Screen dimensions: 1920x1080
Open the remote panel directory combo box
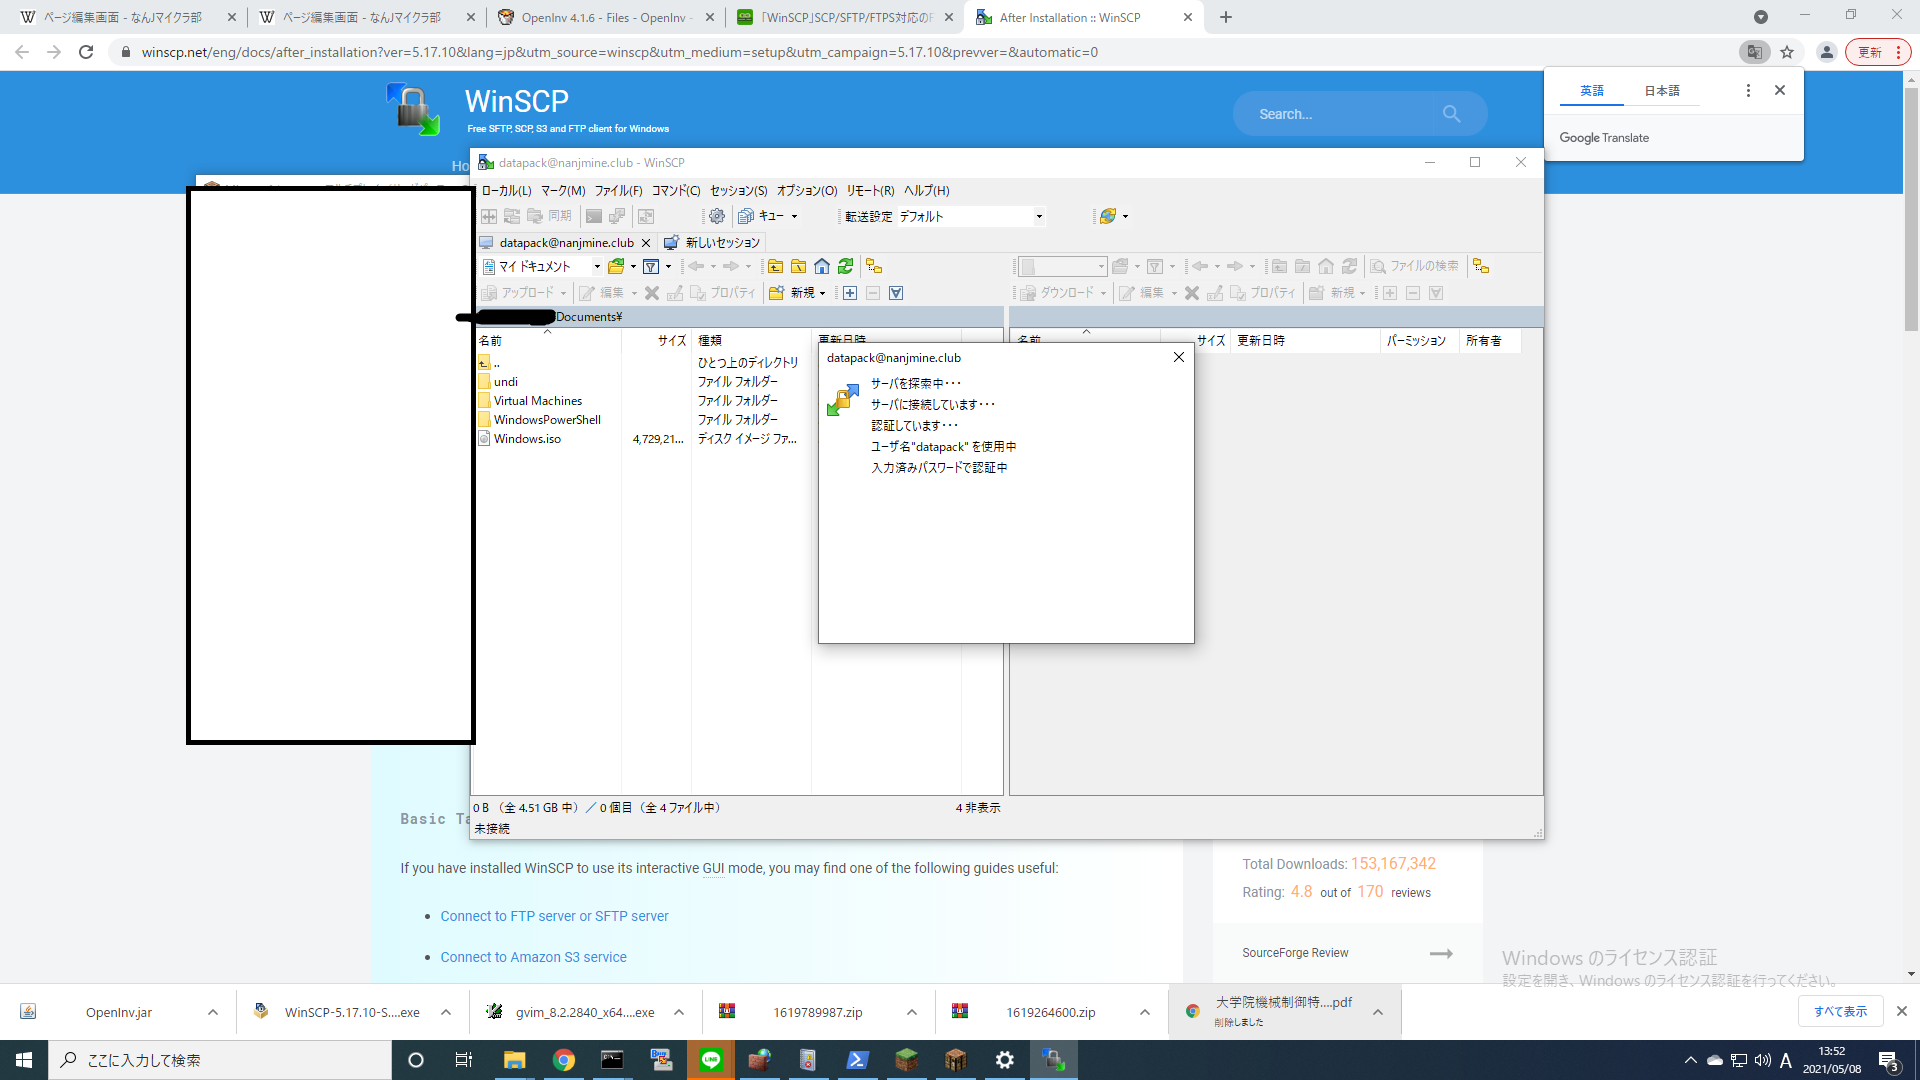tap(1062, 266)
